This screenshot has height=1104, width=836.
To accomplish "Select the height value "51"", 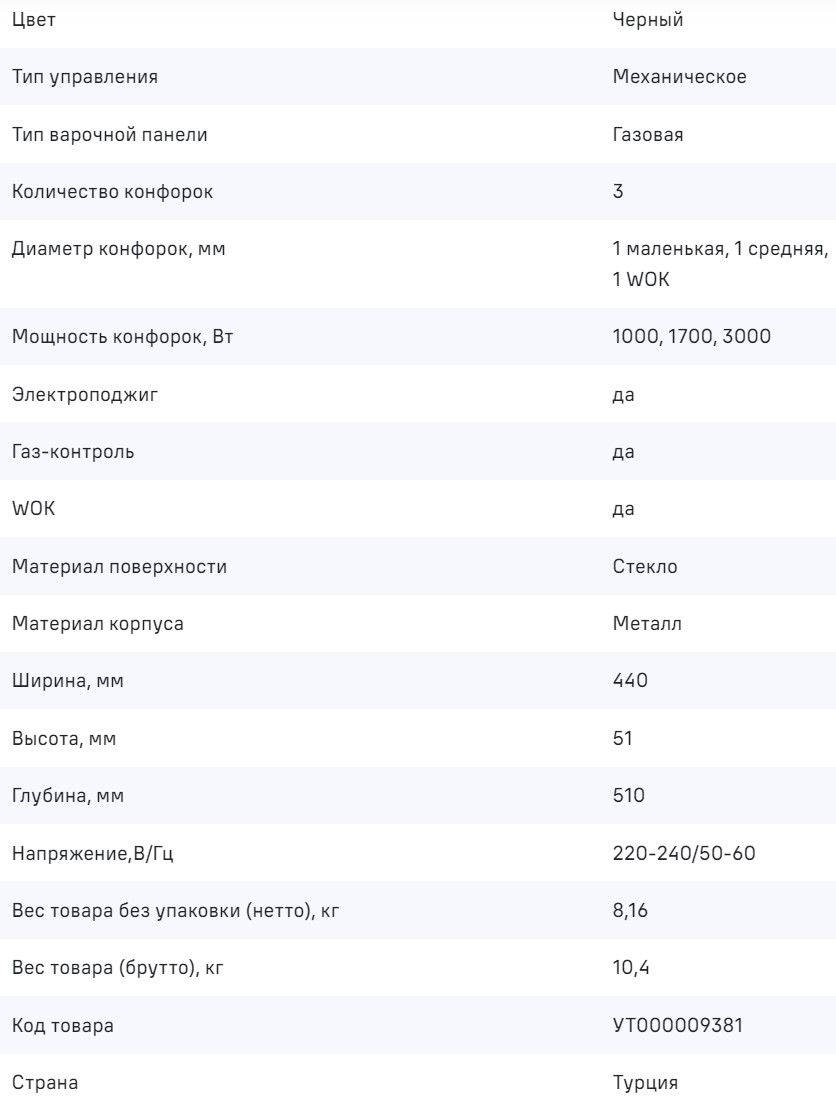I will 623,739.
